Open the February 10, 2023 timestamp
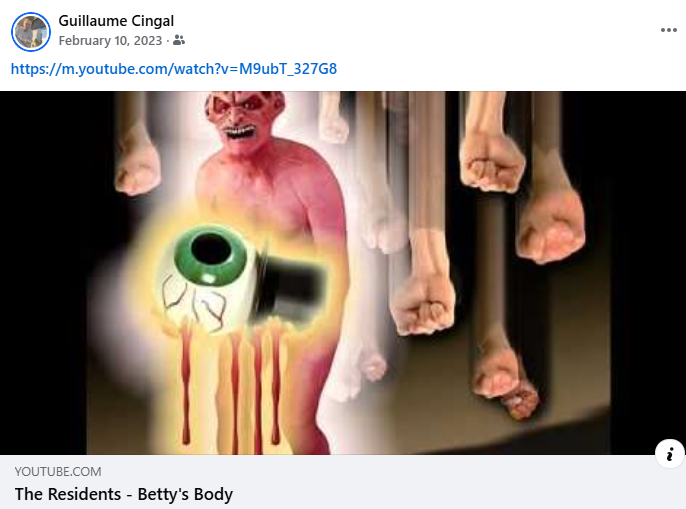 coord(110,41)
